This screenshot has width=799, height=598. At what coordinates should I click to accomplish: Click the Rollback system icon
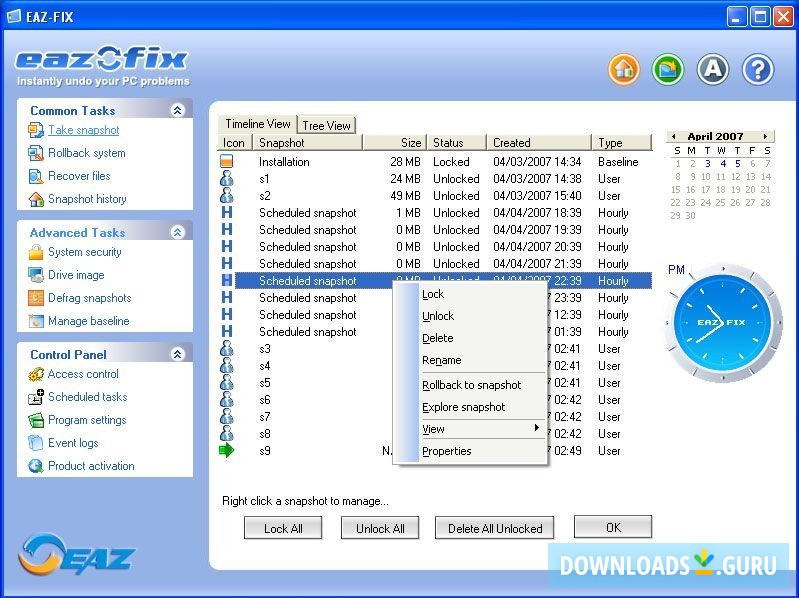coord(36,153)
